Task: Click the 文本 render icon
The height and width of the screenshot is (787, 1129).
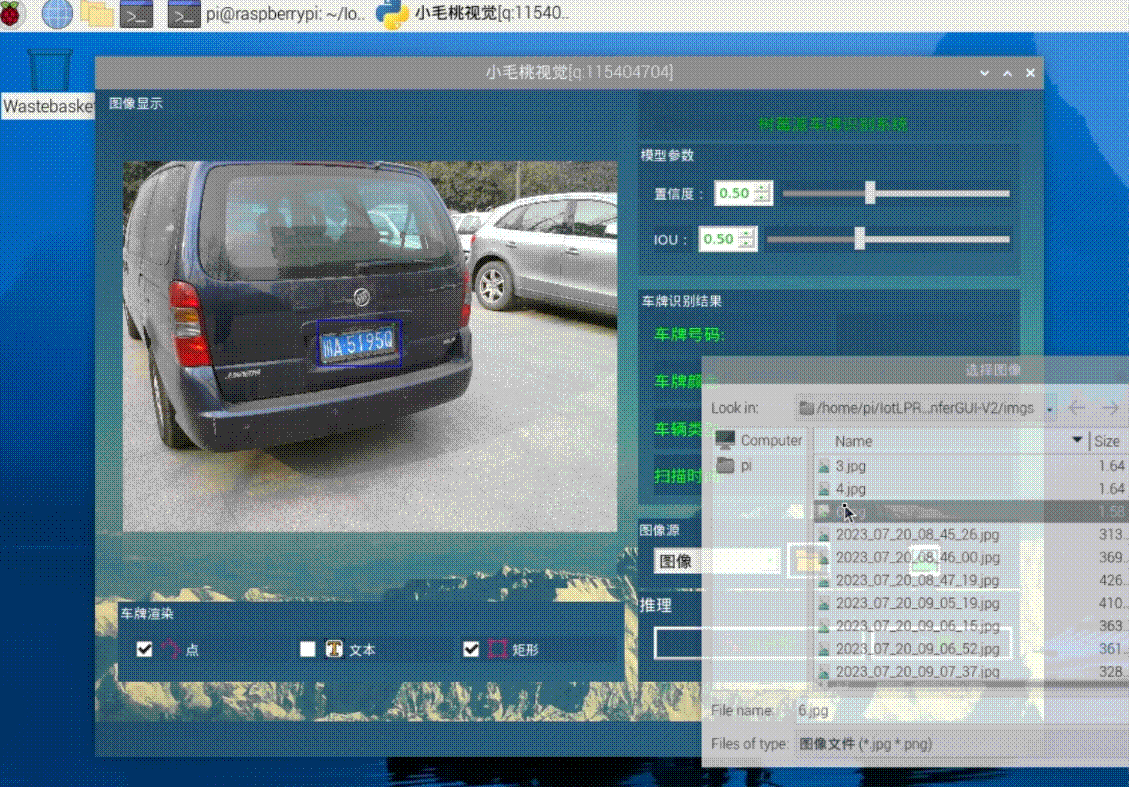Action: [x=333, y=649]
